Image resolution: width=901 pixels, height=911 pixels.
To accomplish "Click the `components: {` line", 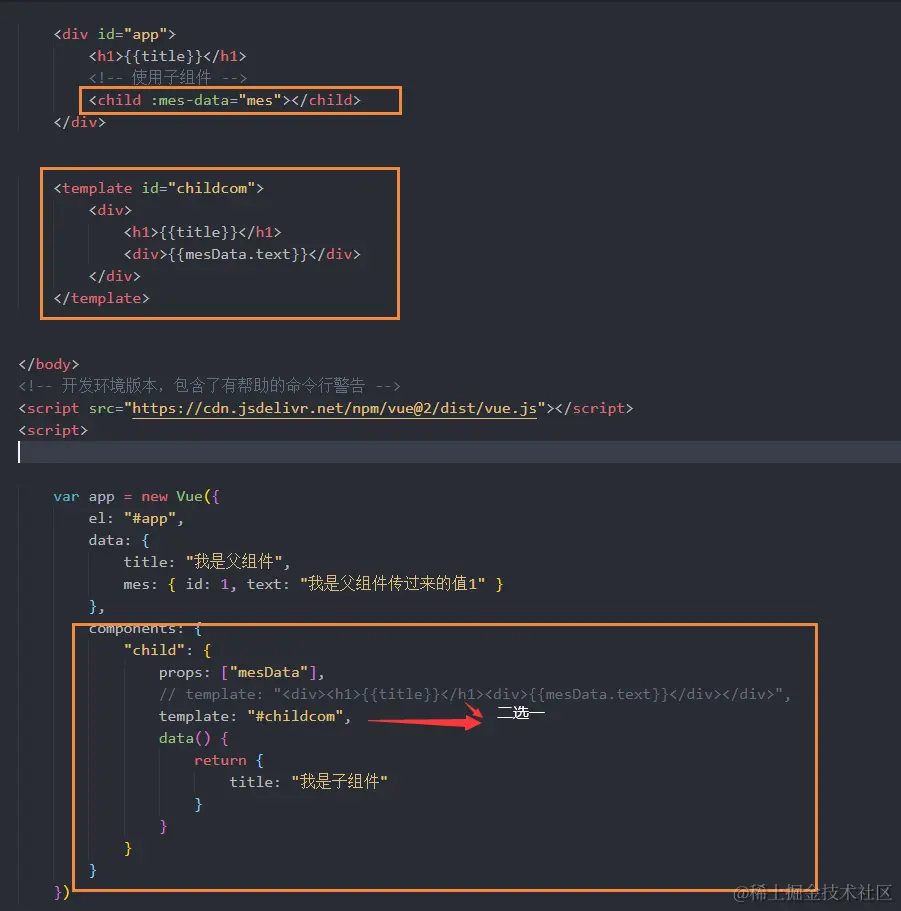I will pyautogui.click(x=145, y=629).
